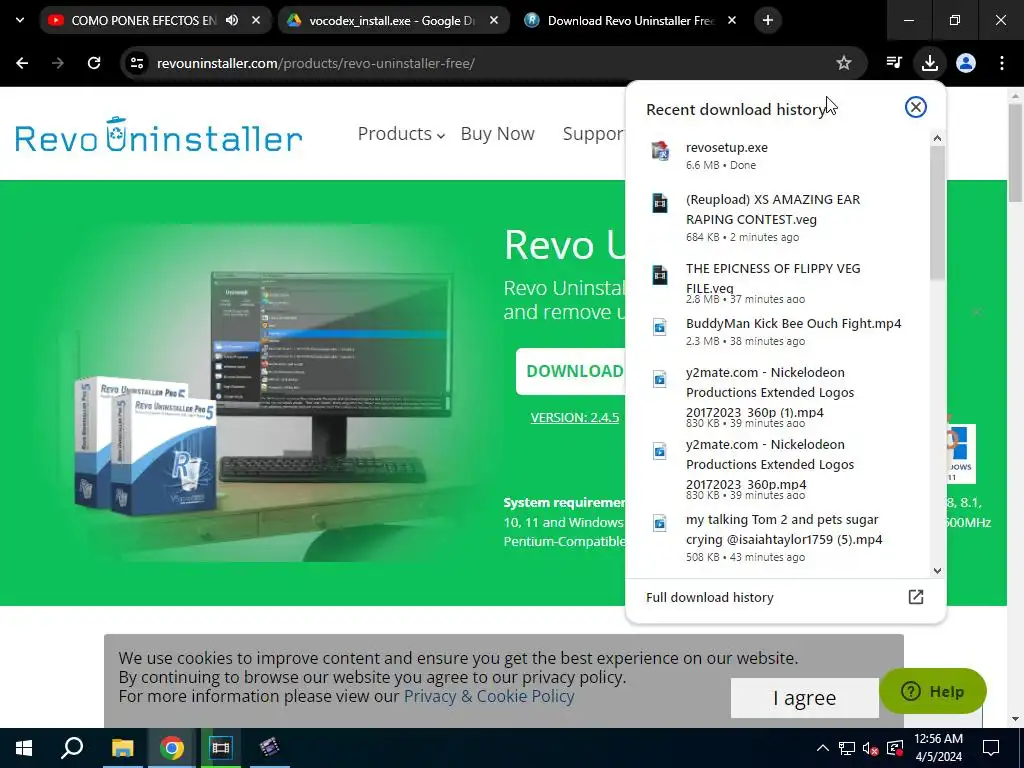Click the Revo Uninstaller Pro 5 product image
The image size is (1024, 768).
(x=145, y=445)
